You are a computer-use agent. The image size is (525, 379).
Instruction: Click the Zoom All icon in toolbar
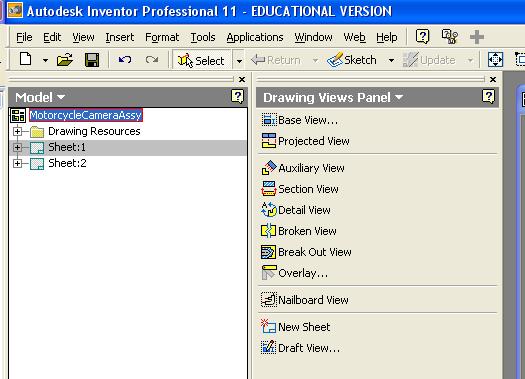click(x=495, y=60)
